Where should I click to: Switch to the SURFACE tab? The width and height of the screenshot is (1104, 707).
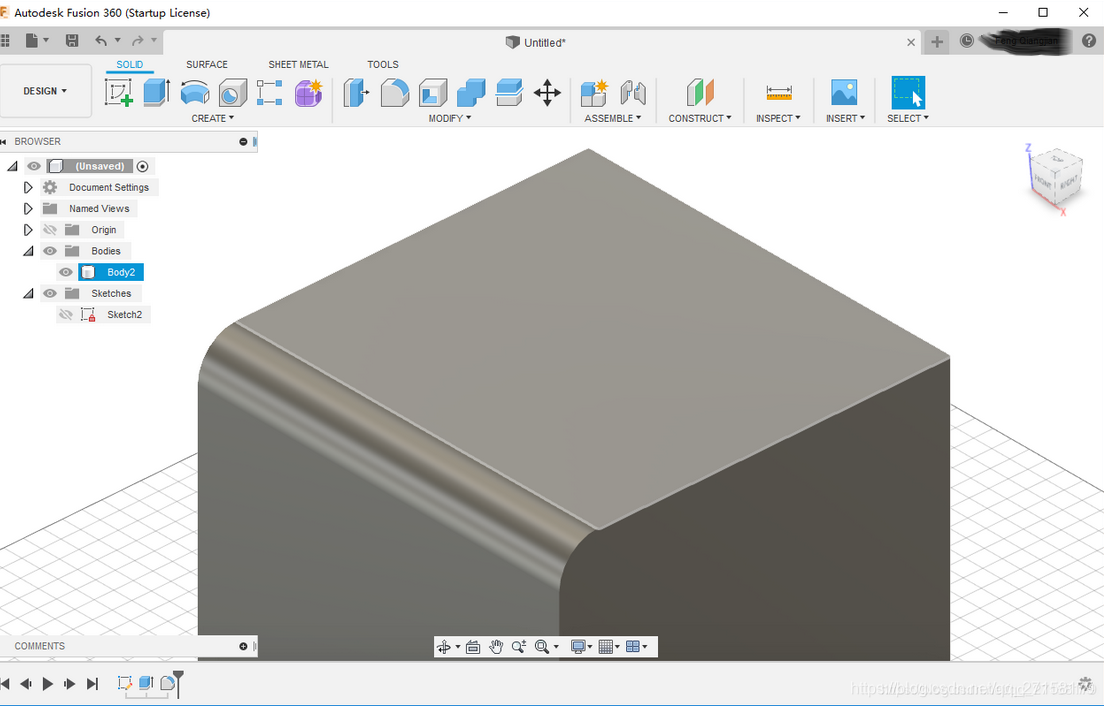tap(207, 64)
